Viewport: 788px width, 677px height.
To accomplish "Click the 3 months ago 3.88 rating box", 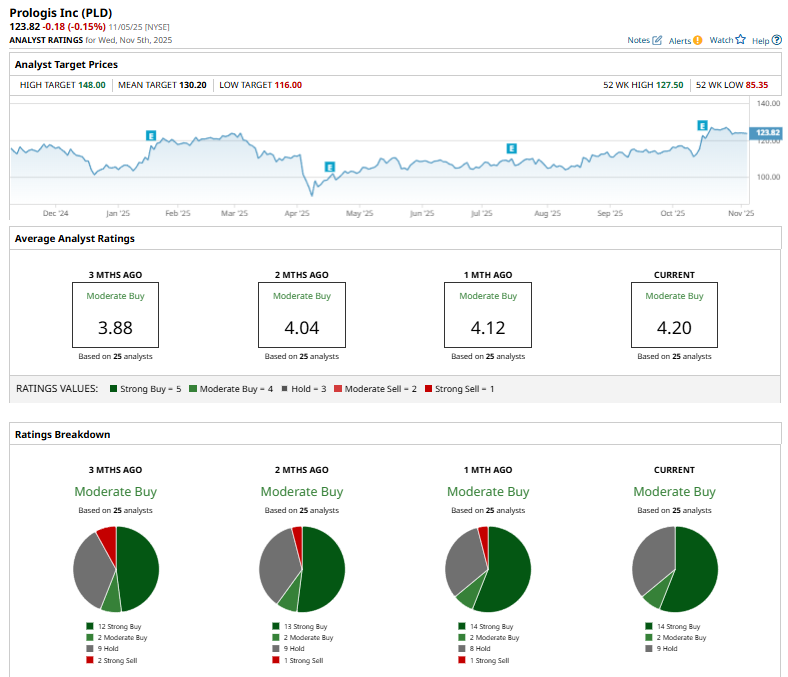I will pos(115,315).
